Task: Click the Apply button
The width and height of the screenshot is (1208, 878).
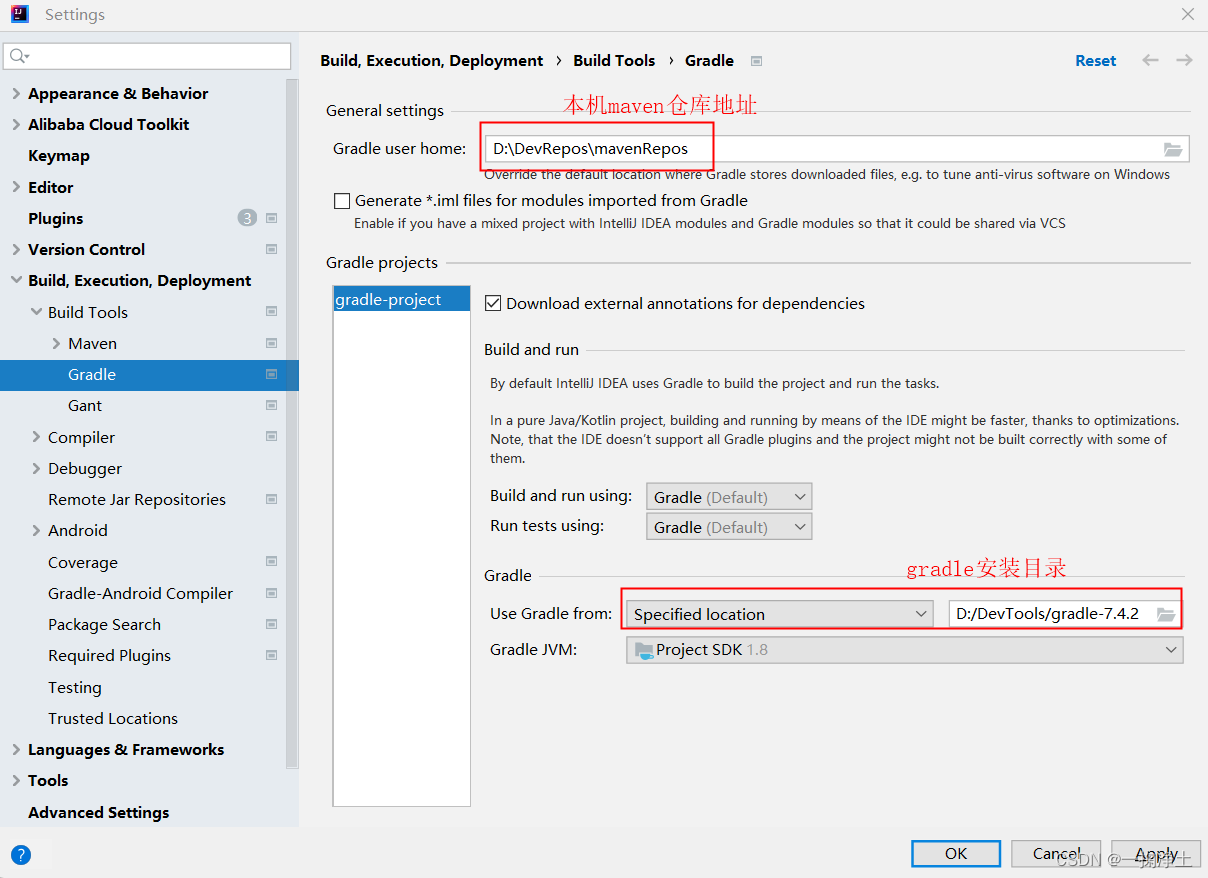Action: tap(1156, 853)
